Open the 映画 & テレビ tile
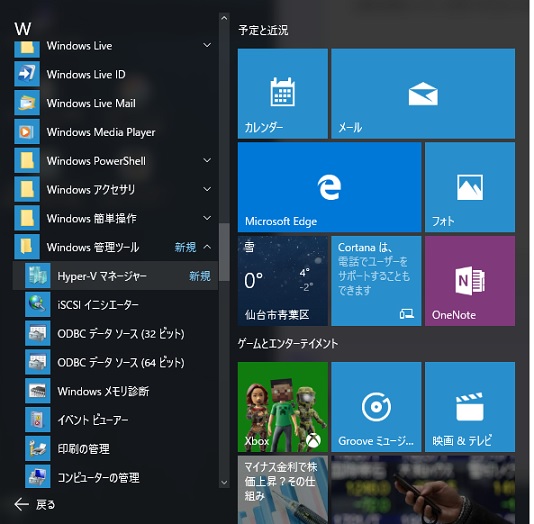Screen dimensions: 534x524 (x=470, y=407)
